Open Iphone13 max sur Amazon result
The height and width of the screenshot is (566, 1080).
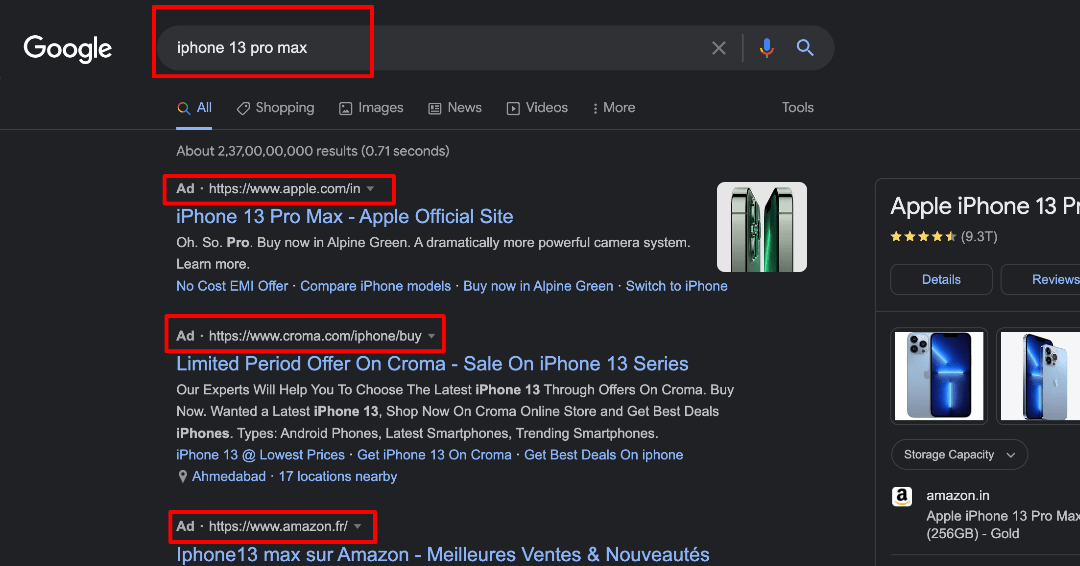click(x=443, y=554)
